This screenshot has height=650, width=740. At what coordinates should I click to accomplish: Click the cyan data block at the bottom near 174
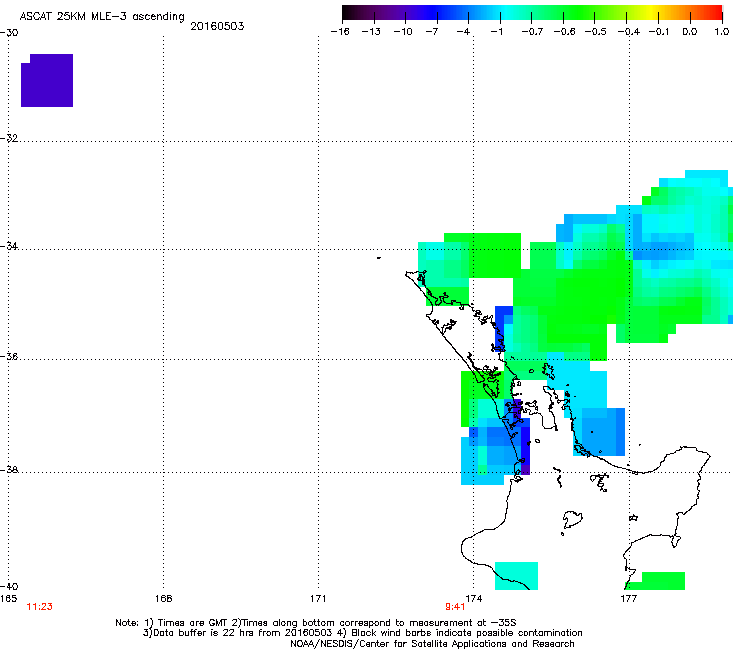(516, 576)
